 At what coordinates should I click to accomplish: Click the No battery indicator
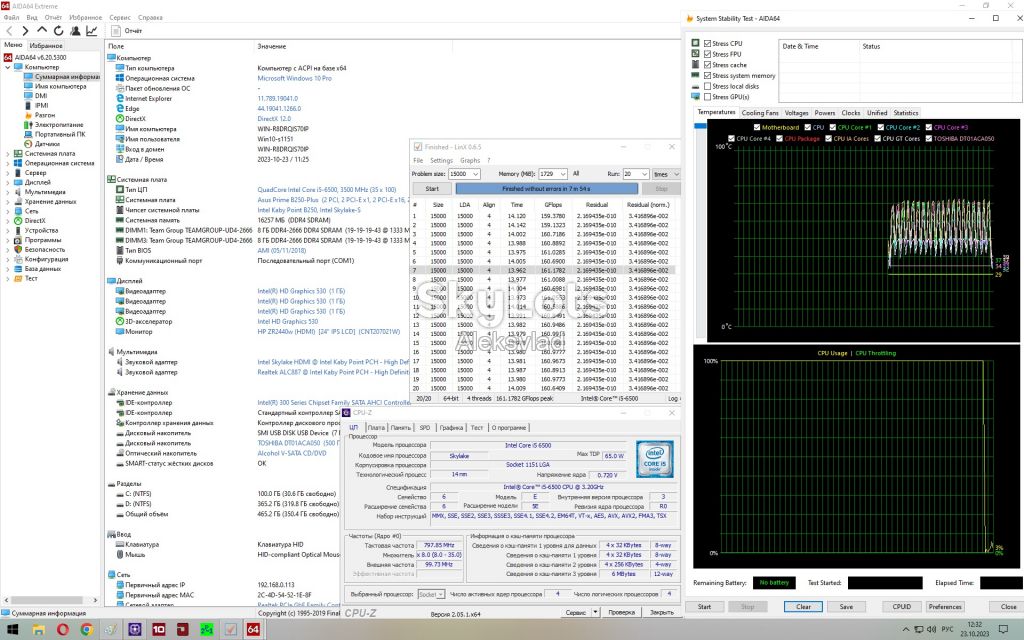[774, 583]
